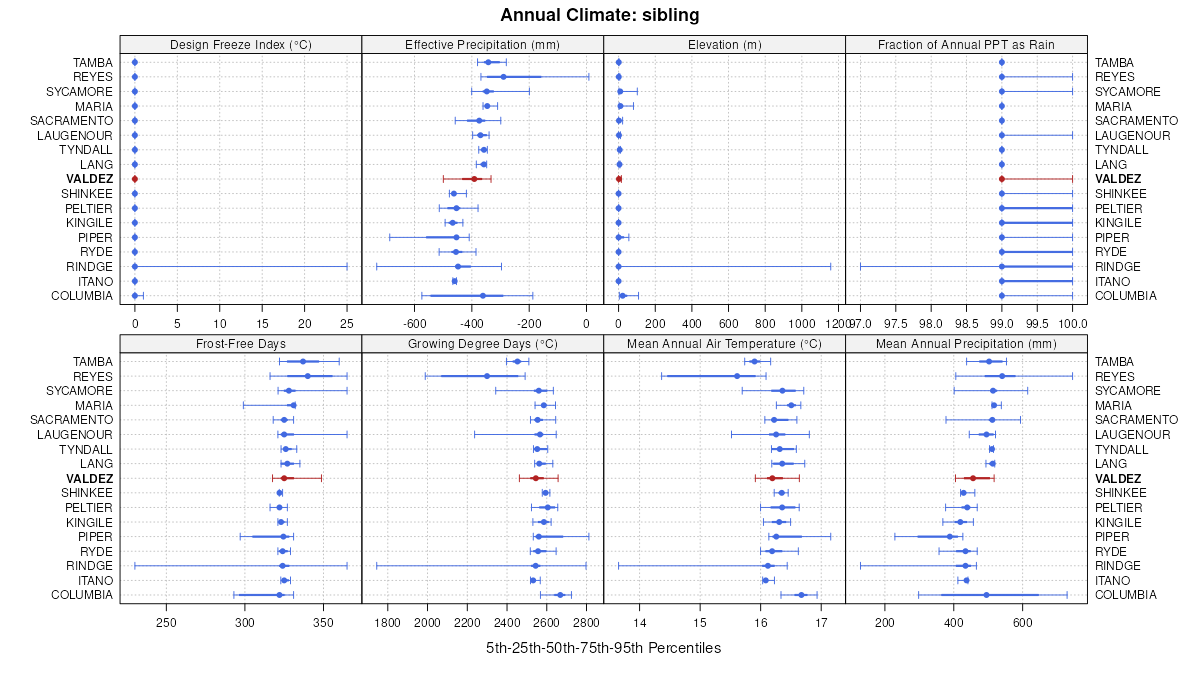The height and width of the screenshot is (675, 1200).
Task: Select the Growing Degree Days panel header
Action: 482,344
